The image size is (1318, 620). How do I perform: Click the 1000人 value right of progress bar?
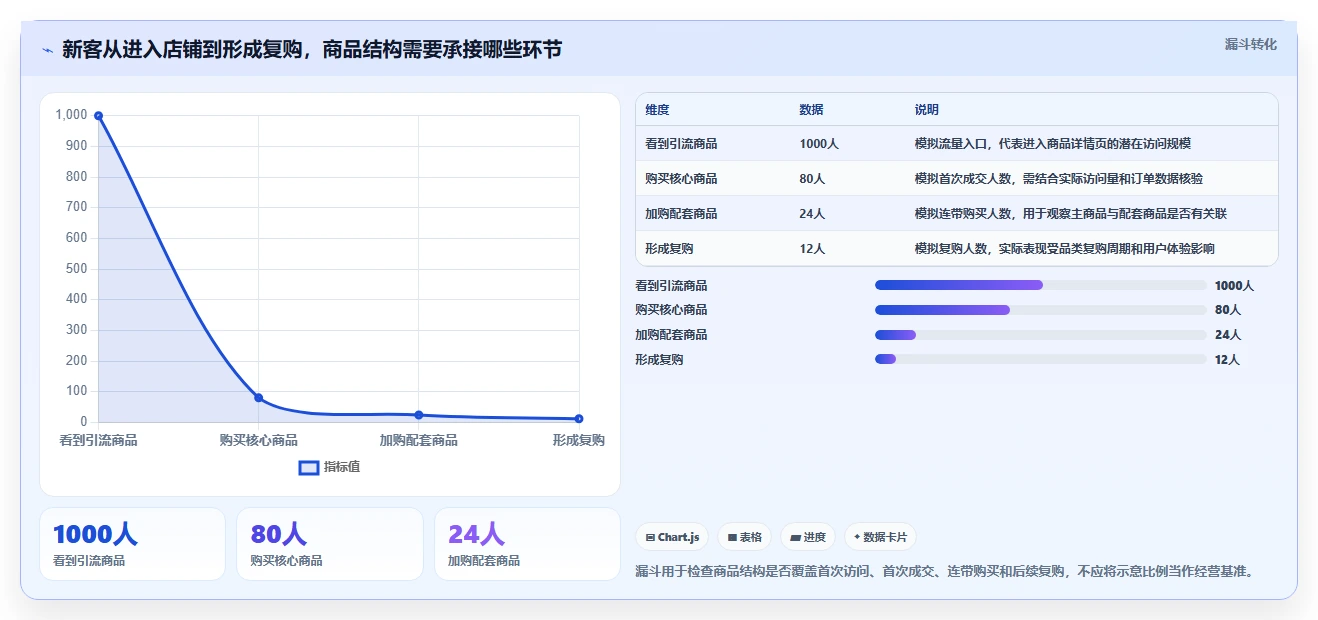pyautogui.click(x=1234, y=286)
